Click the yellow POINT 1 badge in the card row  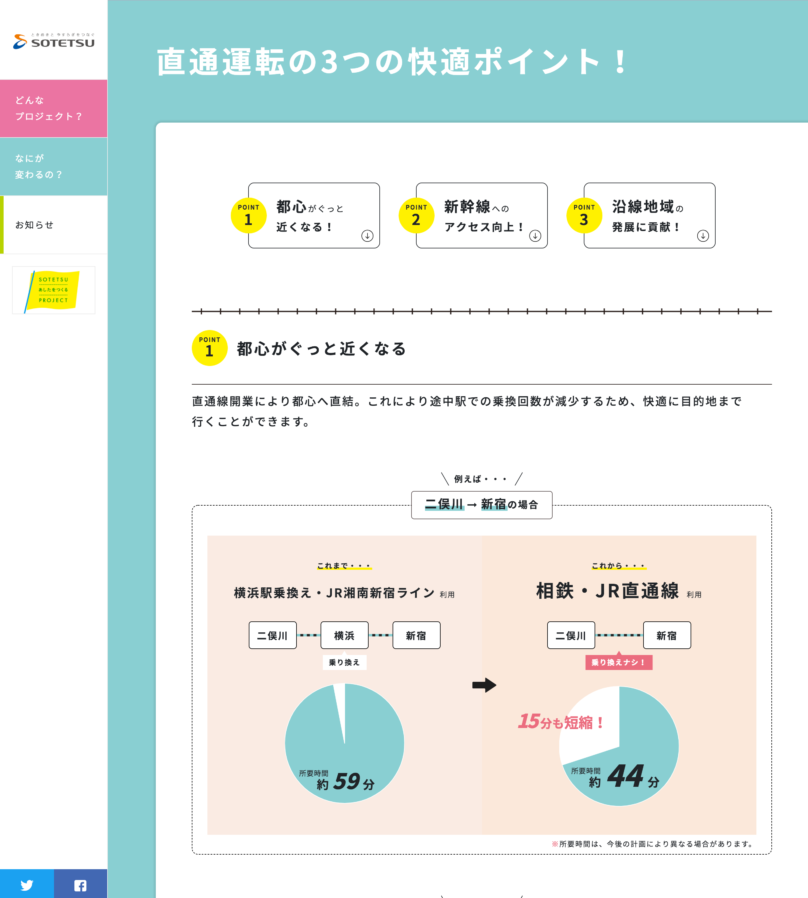pyautogui.click(x=248, y=215)
